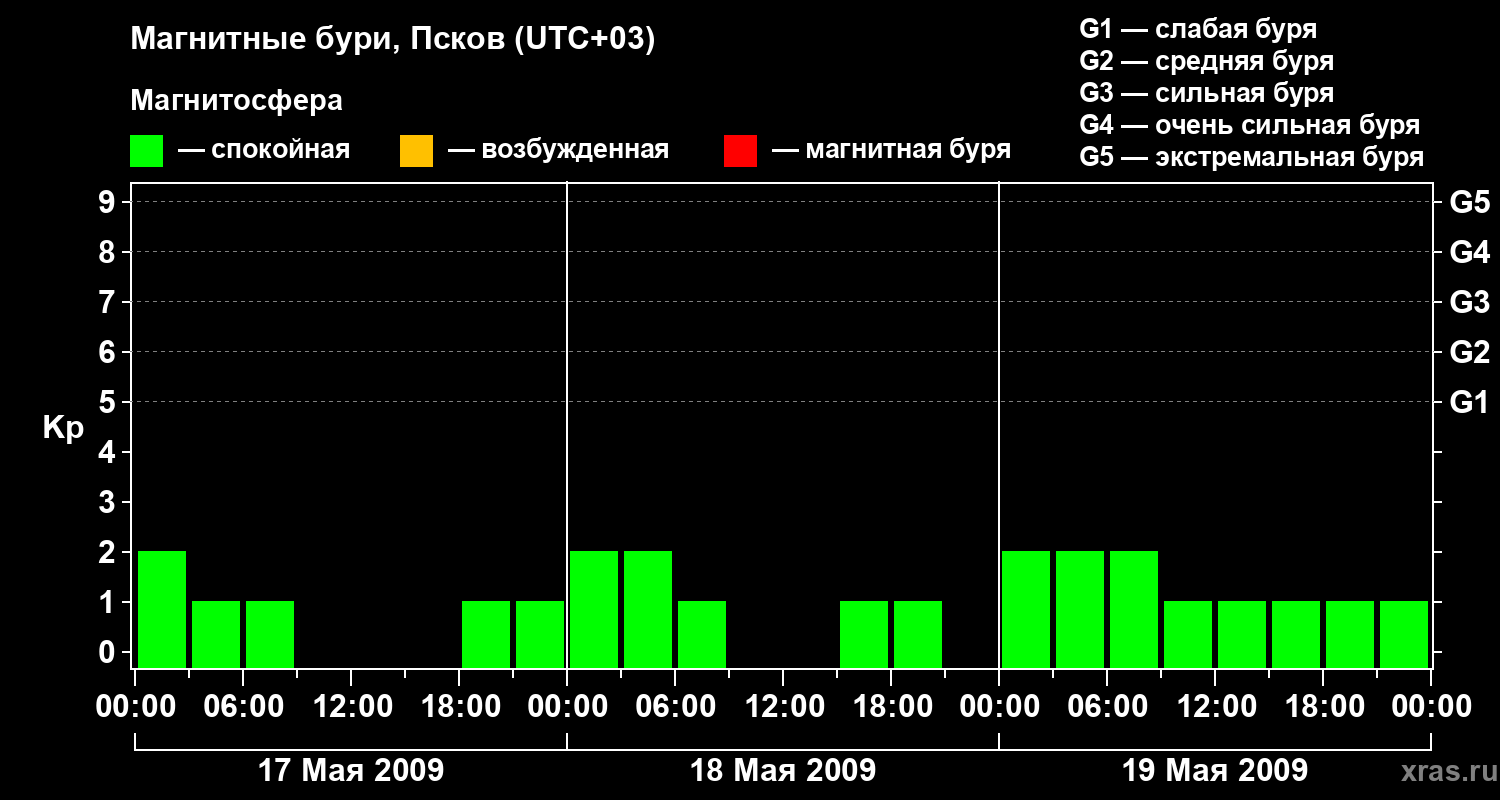Viewport: 1500px width, 800px height.
Task: Click the G5 label on right axis
Action: [1469, 203]
